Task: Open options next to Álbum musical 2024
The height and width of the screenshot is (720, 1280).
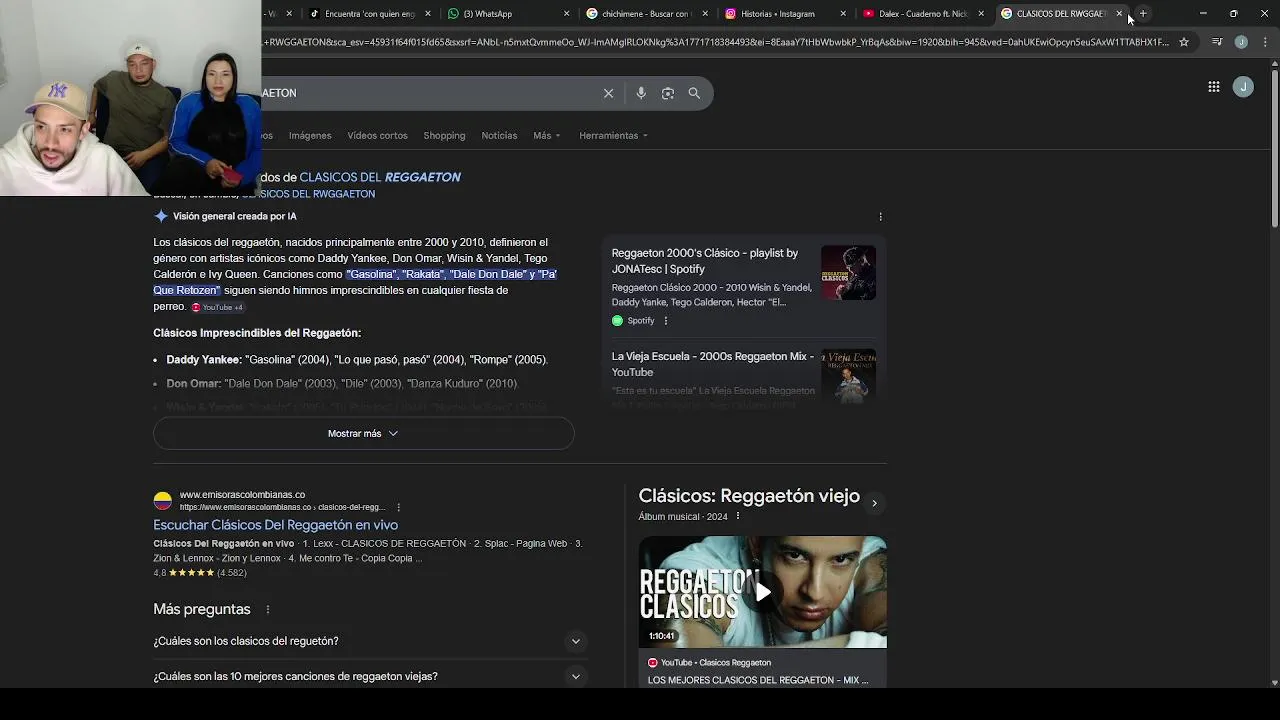Action: pyautogui.click(x=738, y=516)
